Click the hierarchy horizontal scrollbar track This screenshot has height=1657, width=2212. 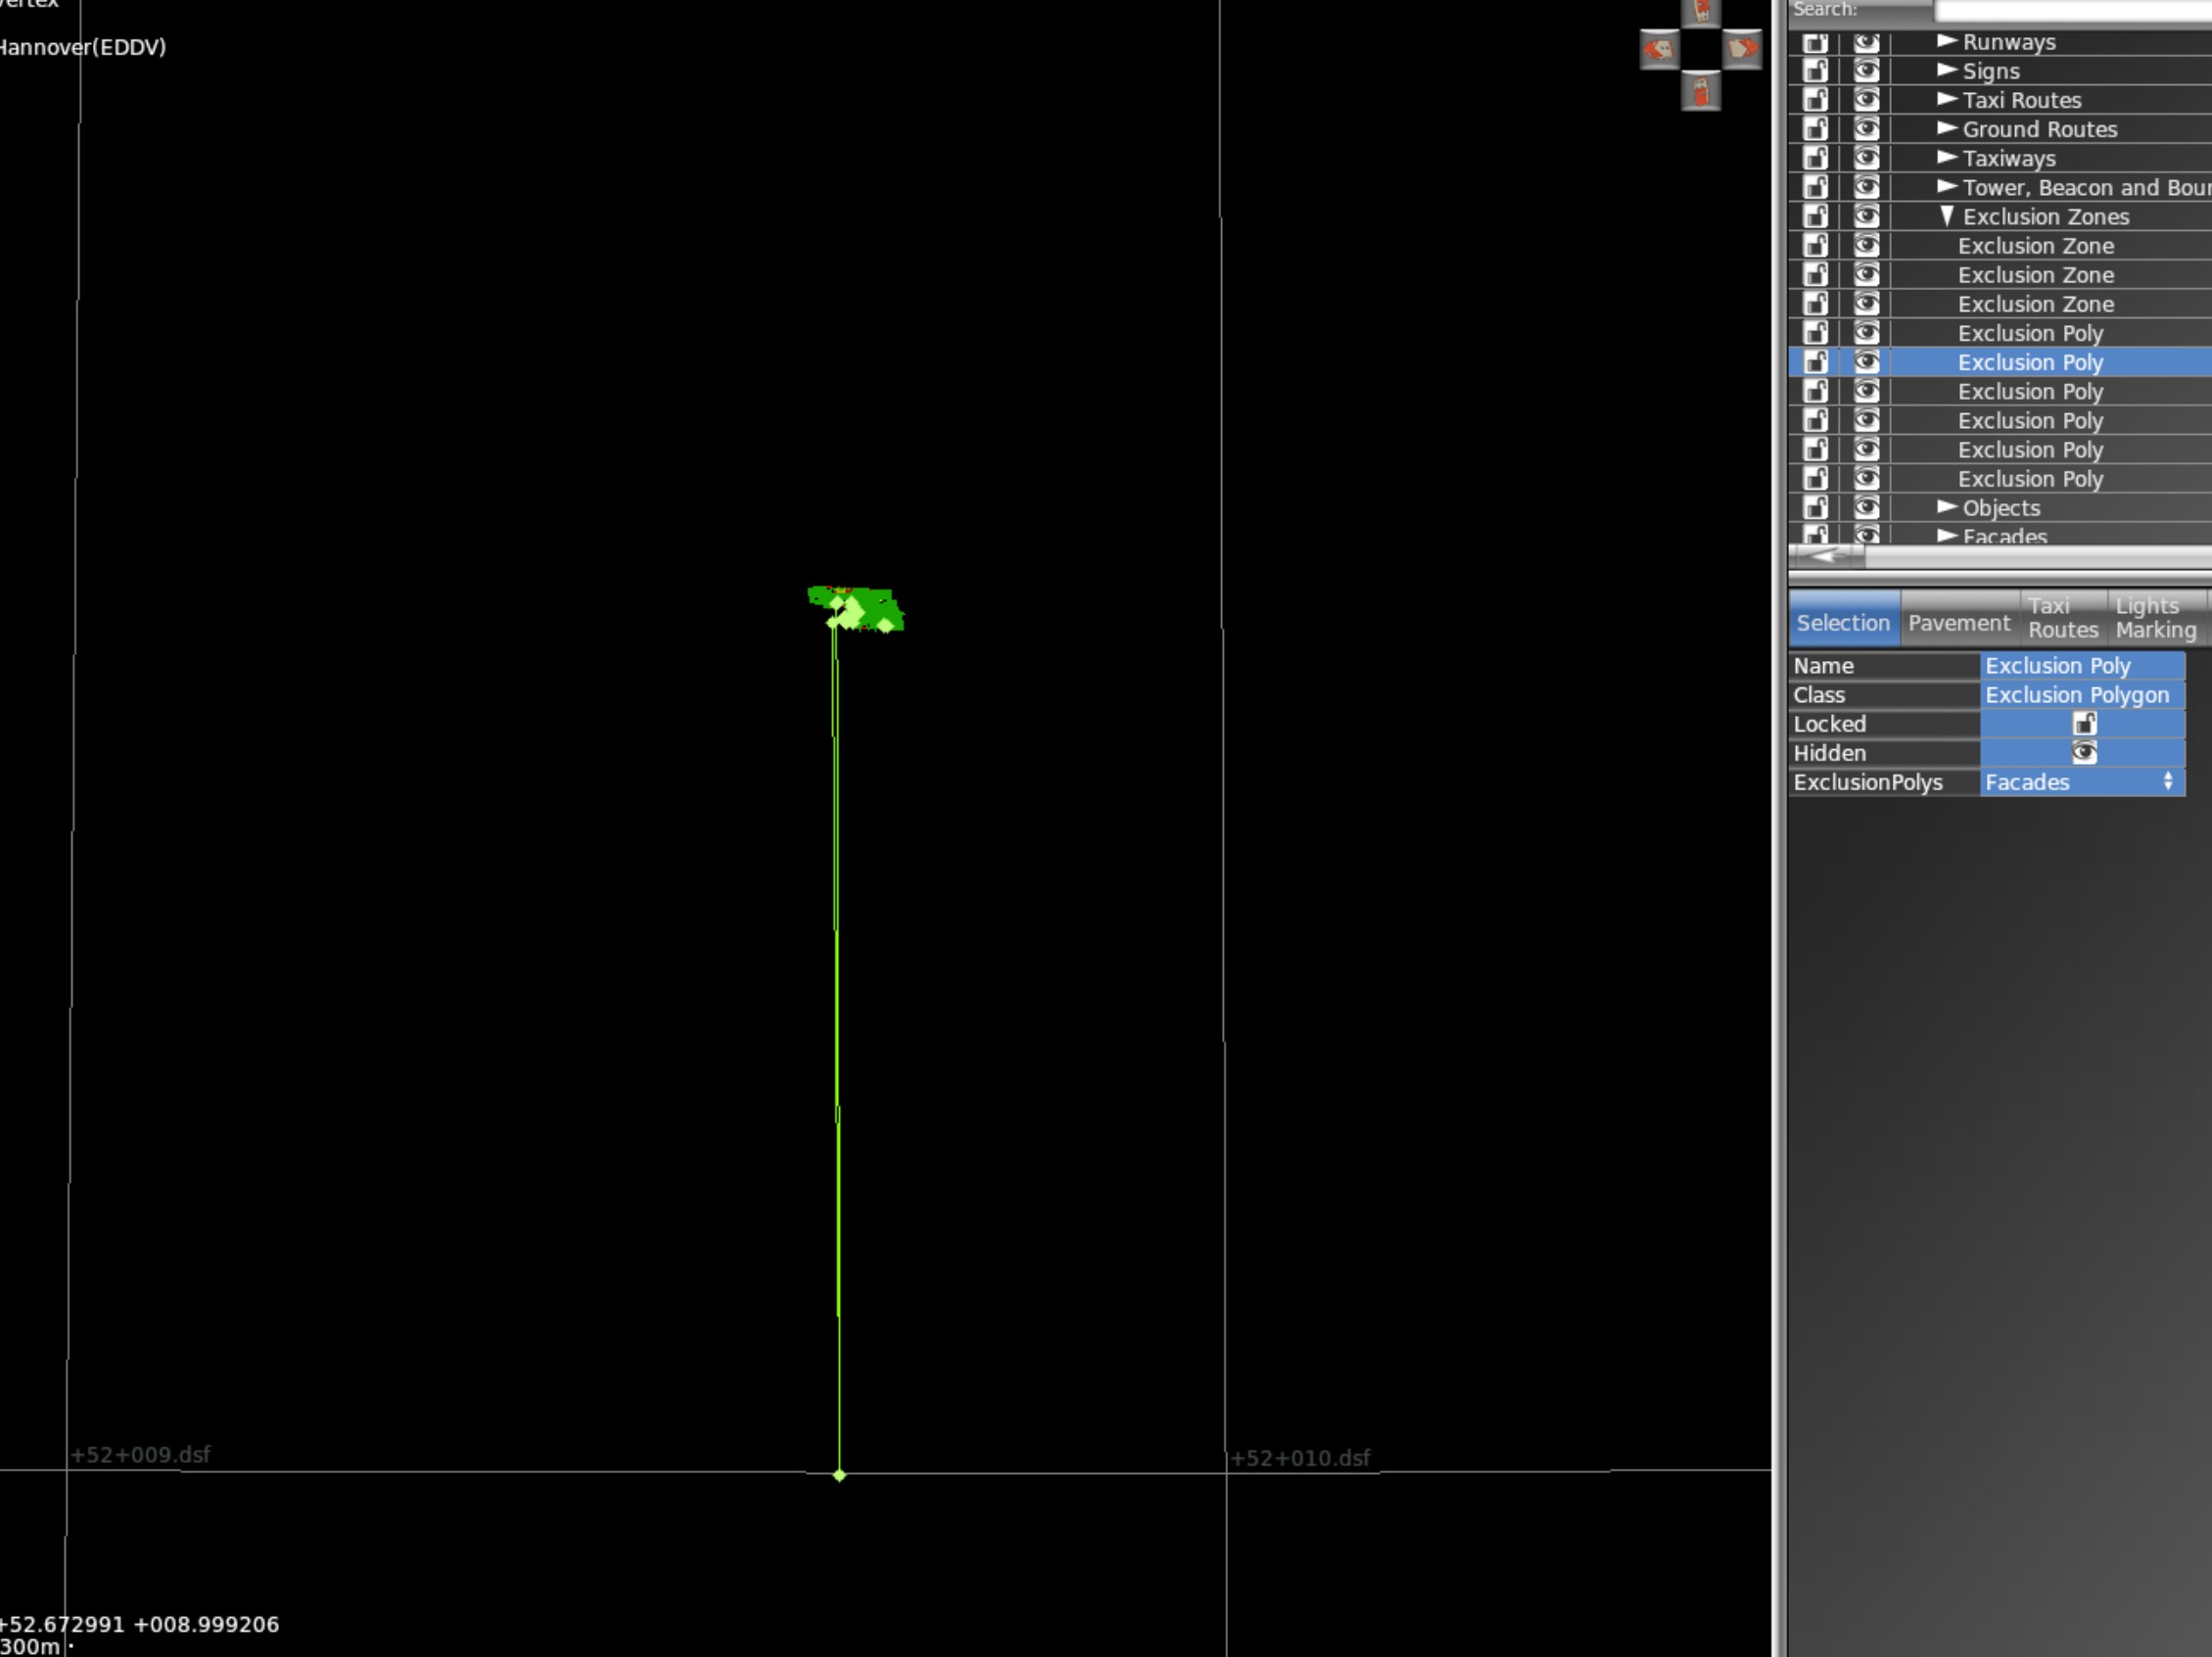[x=2038, y=556]
